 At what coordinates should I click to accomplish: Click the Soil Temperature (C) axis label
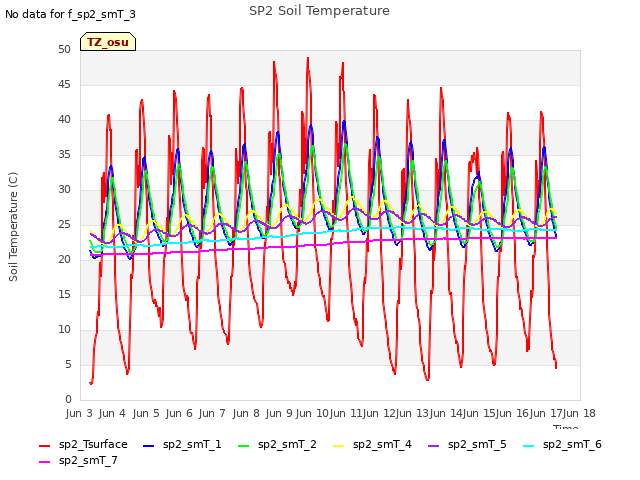(13, 227)
